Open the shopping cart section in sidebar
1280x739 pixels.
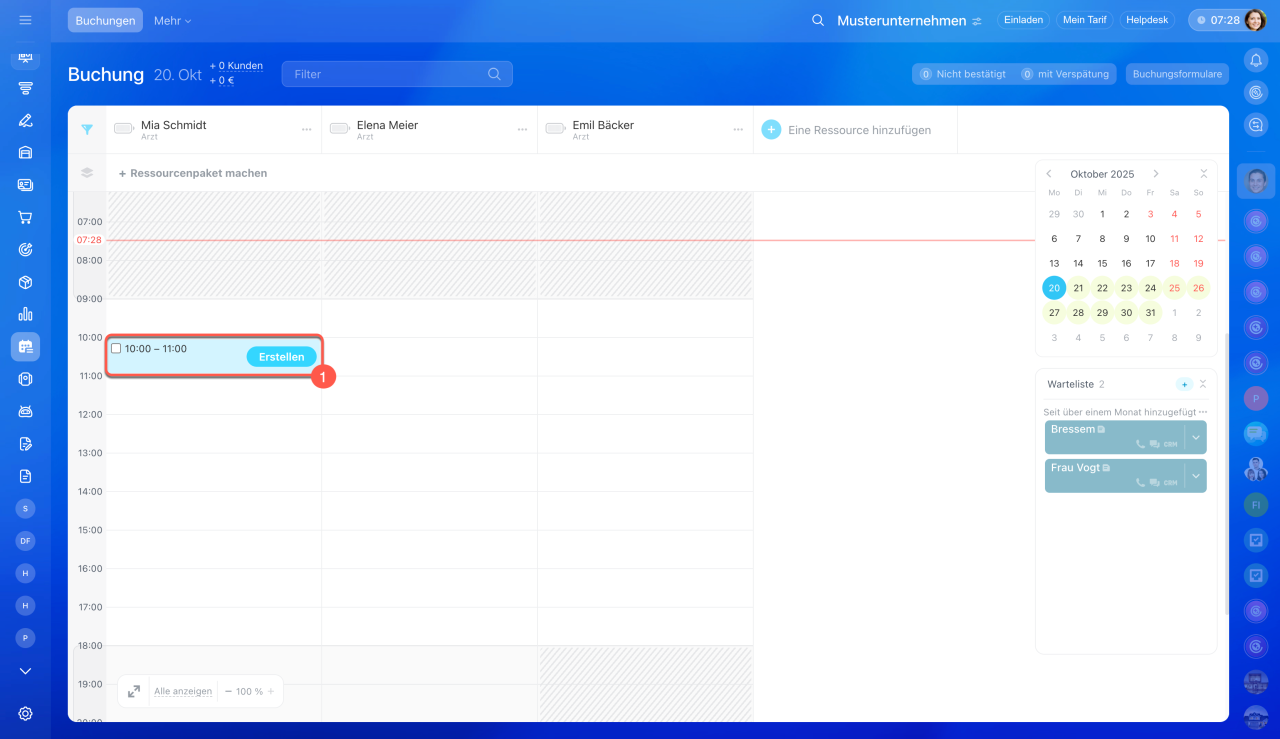pos(25,217)
